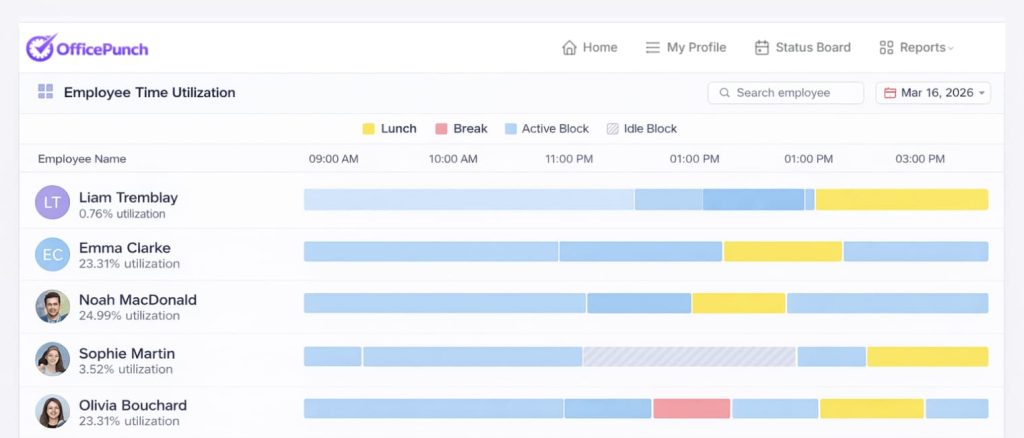This screenshot has width=1024, height=438.
Task: Click the magnifier icon in search box
Action: (724, 93)
